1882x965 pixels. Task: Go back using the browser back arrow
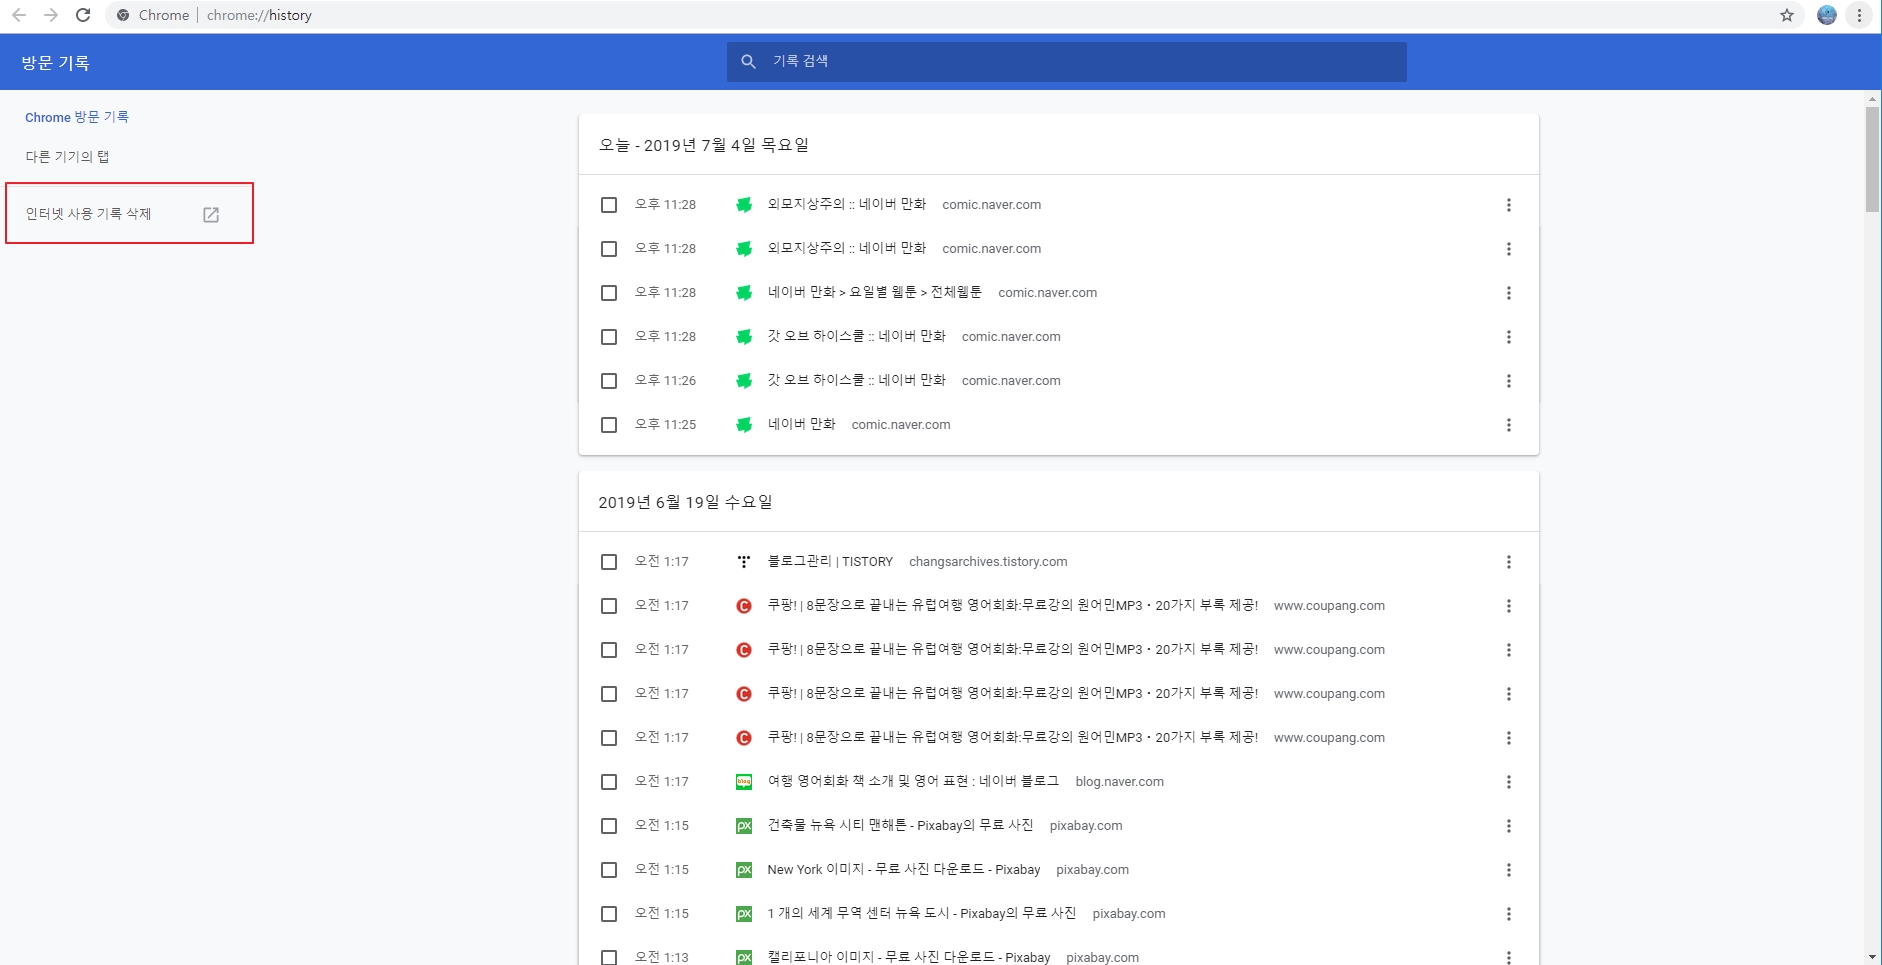(x=19, y=15)
